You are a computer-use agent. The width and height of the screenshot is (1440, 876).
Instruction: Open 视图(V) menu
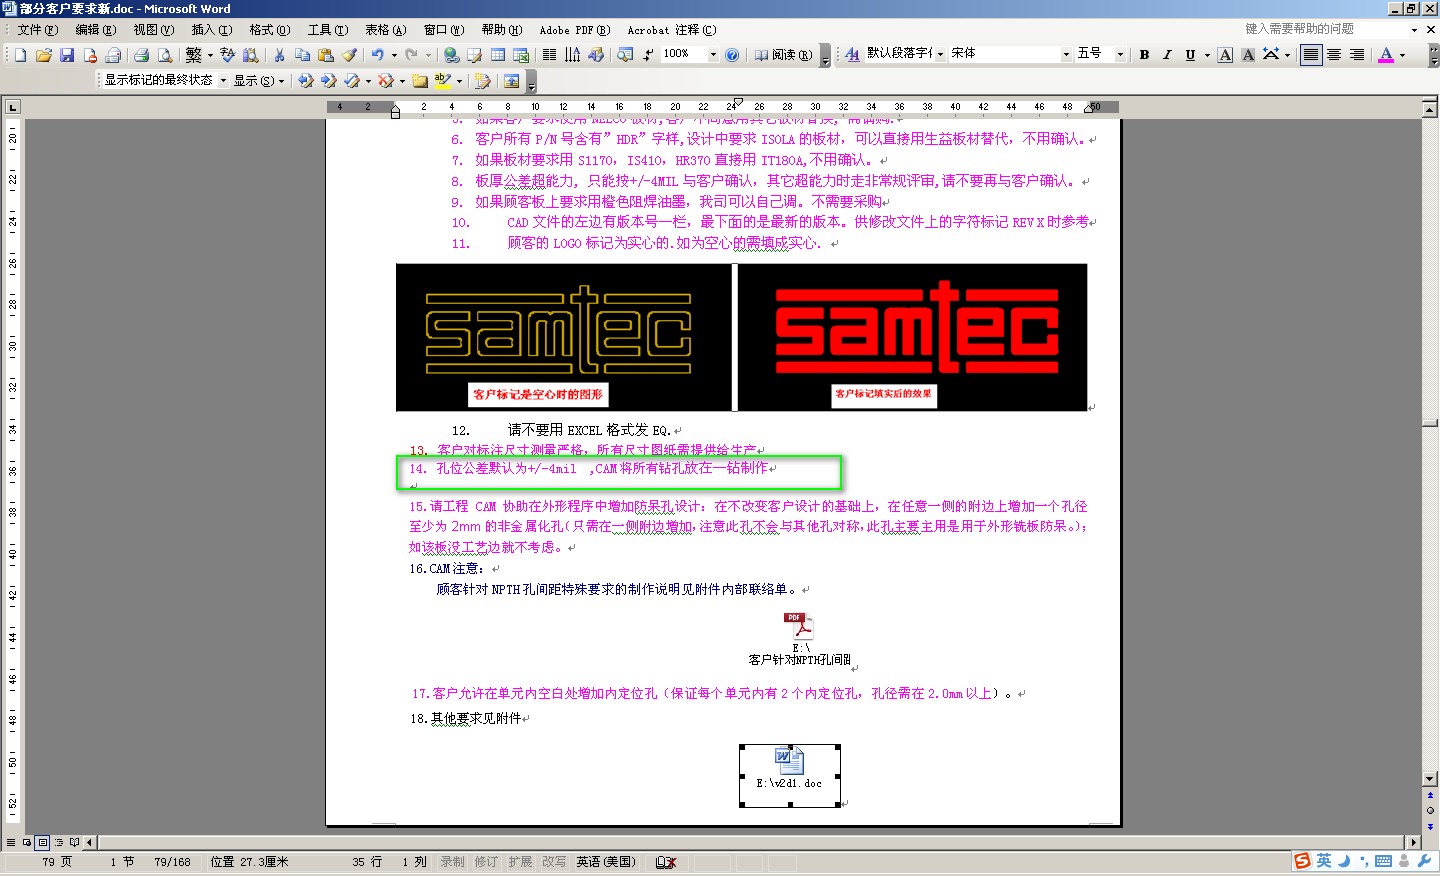pyautogui.click(x=154, y=30)
